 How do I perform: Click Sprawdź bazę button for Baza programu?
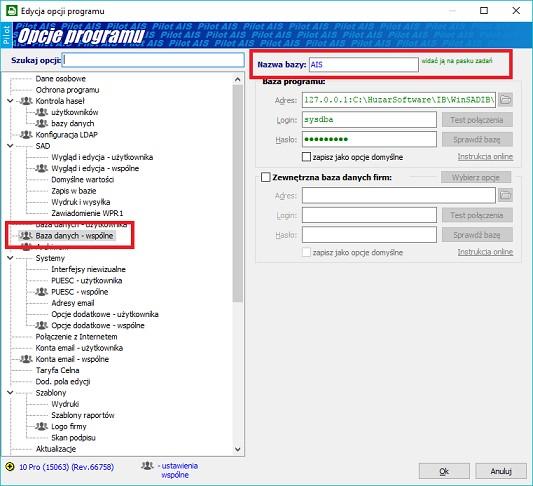[477, 139]
